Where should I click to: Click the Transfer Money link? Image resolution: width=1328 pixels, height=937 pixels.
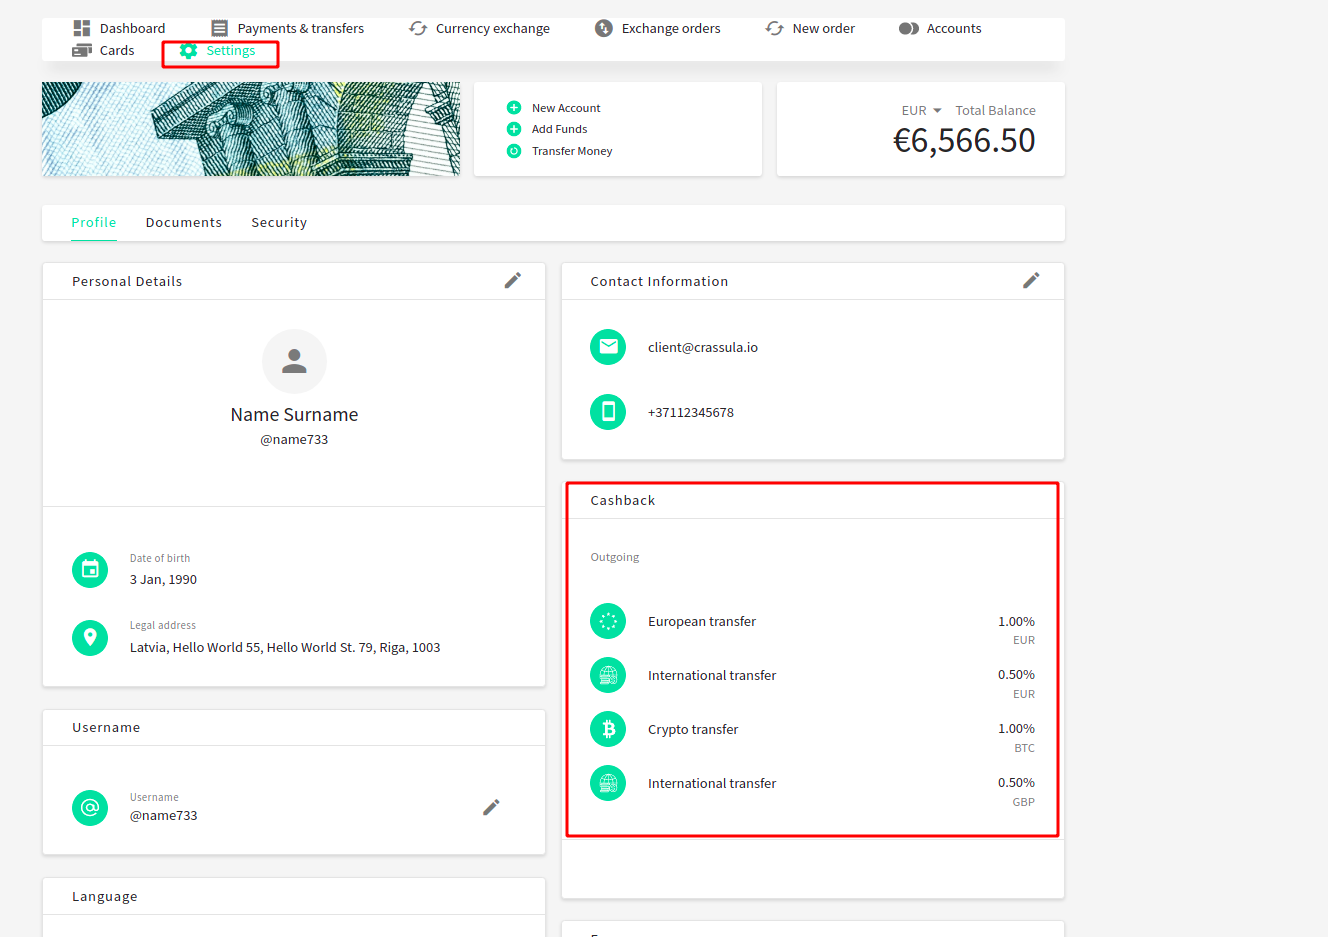(571, 151)
